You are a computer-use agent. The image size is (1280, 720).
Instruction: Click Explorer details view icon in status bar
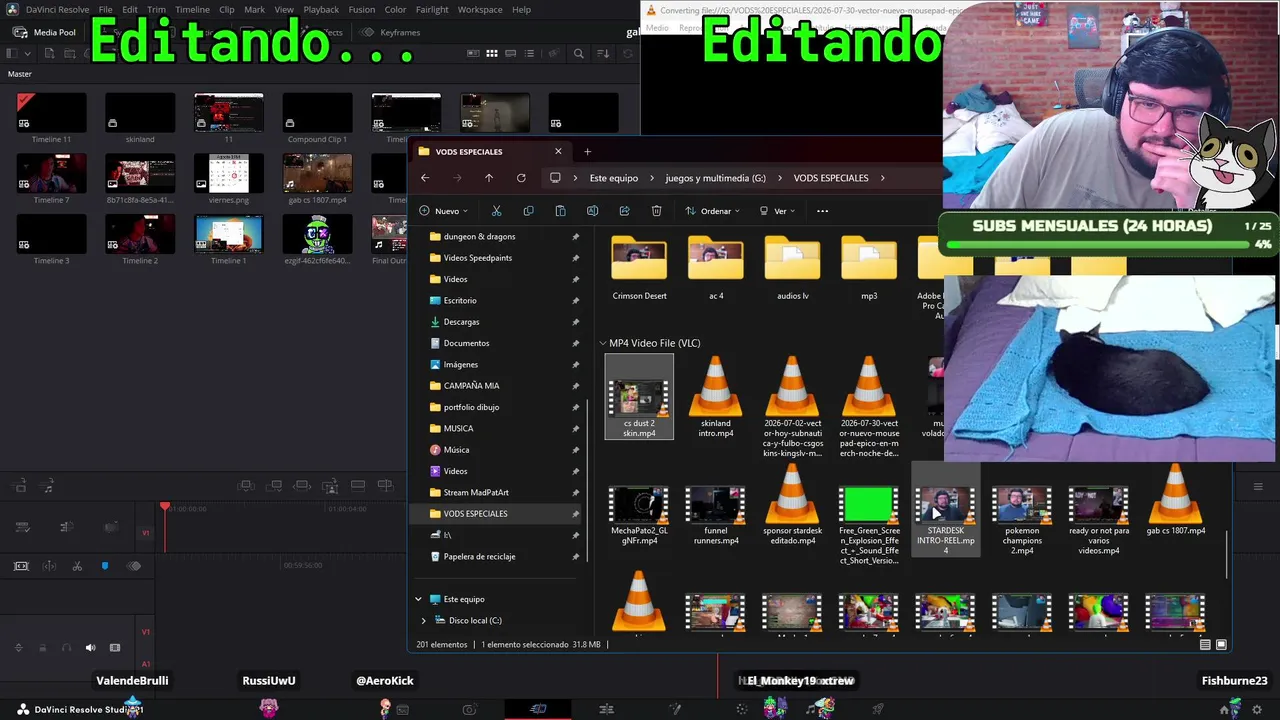click(1205, 645)
